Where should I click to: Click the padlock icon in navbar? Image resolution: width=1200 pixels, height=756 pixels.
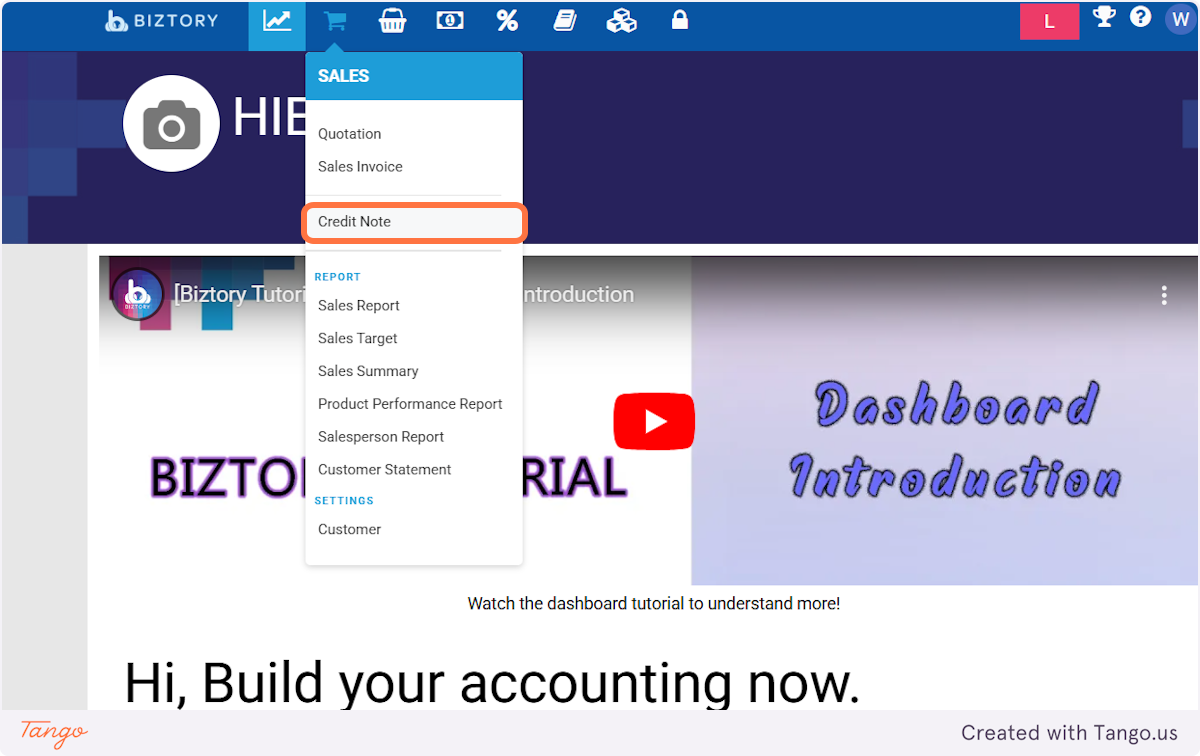(680, 20)
